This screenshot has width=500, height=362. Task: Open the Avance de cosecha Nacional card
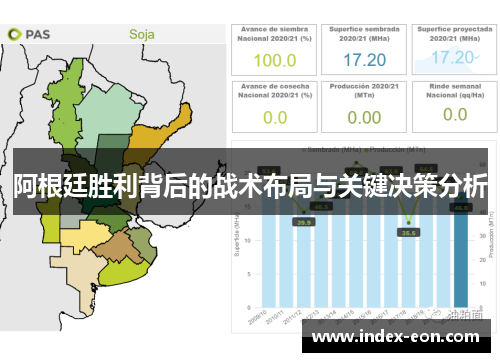pyautogui.click(x=274, y=107)
